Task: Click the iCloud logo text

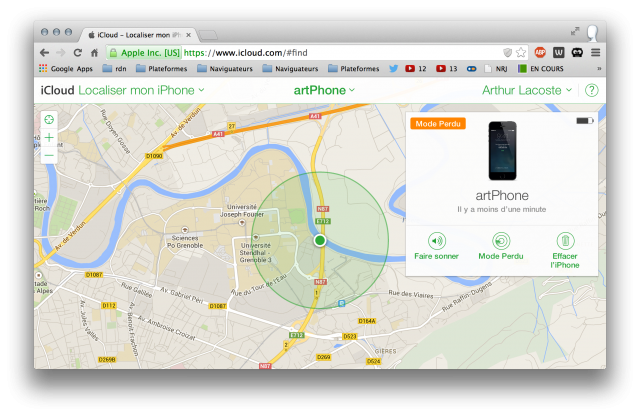Action: 57,90
